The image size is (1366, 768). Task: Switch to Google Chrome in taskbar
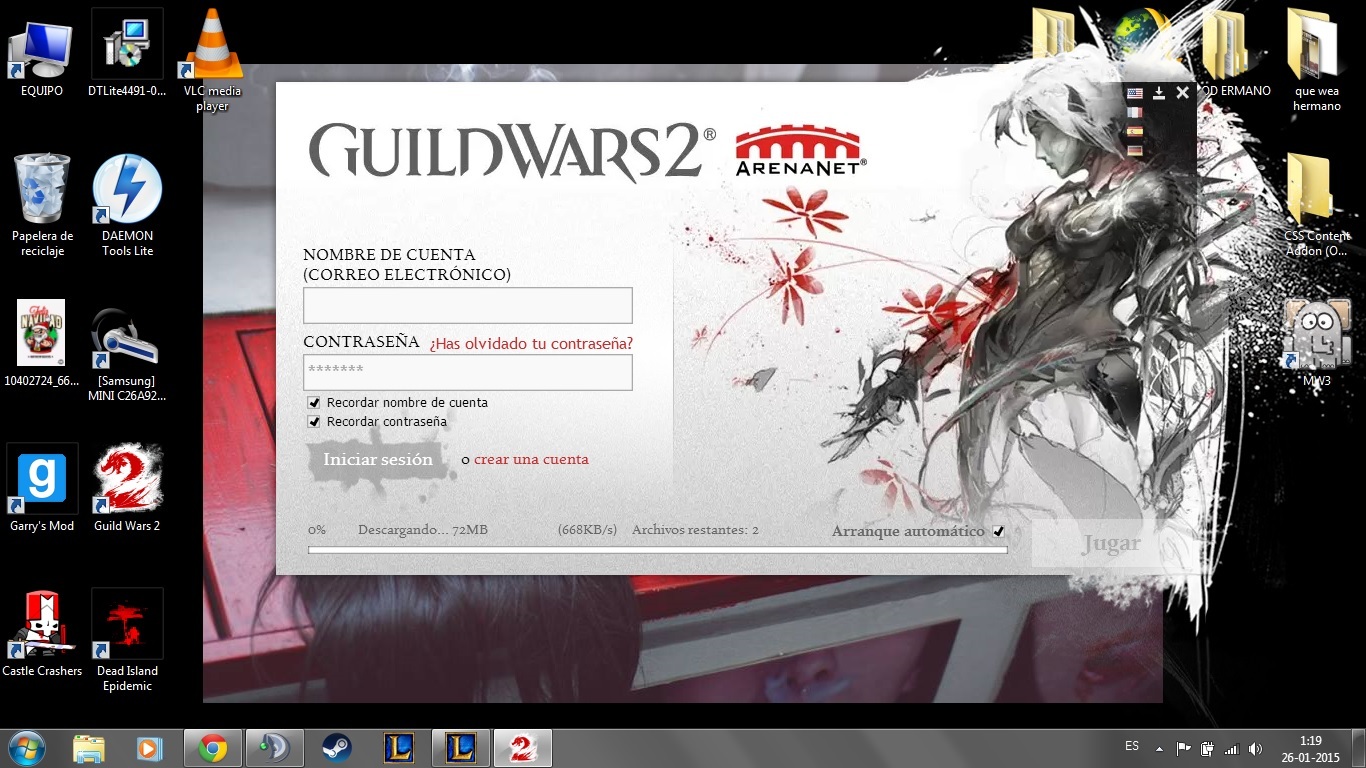click(212, 748)
